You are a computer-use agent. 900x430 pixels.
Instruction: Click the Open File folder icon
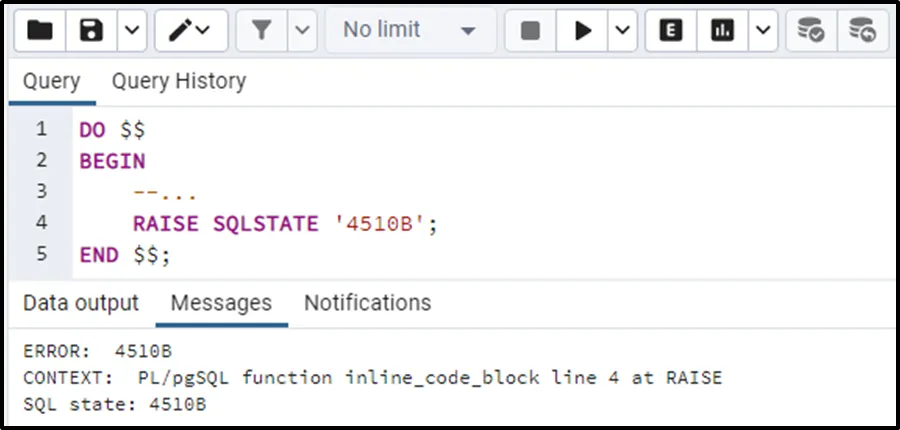(40, 31)
